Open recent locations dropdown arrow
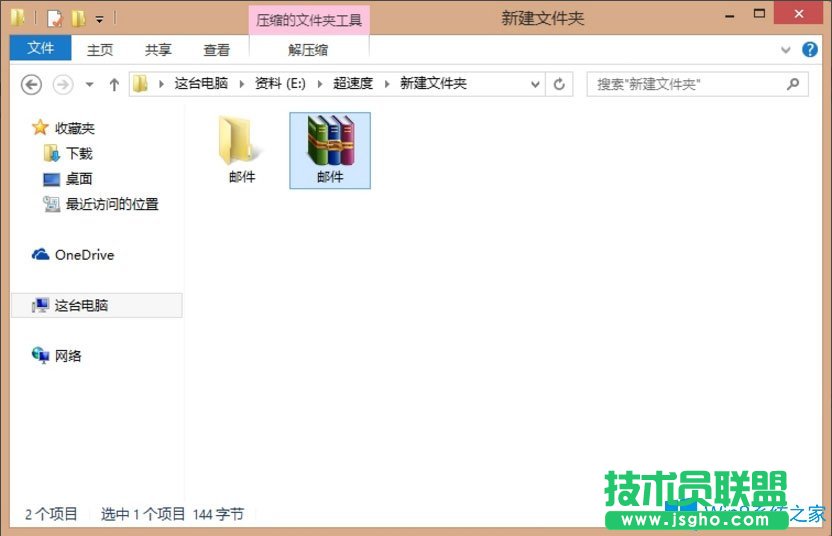 pyautogui.click(x=90, y=84)
